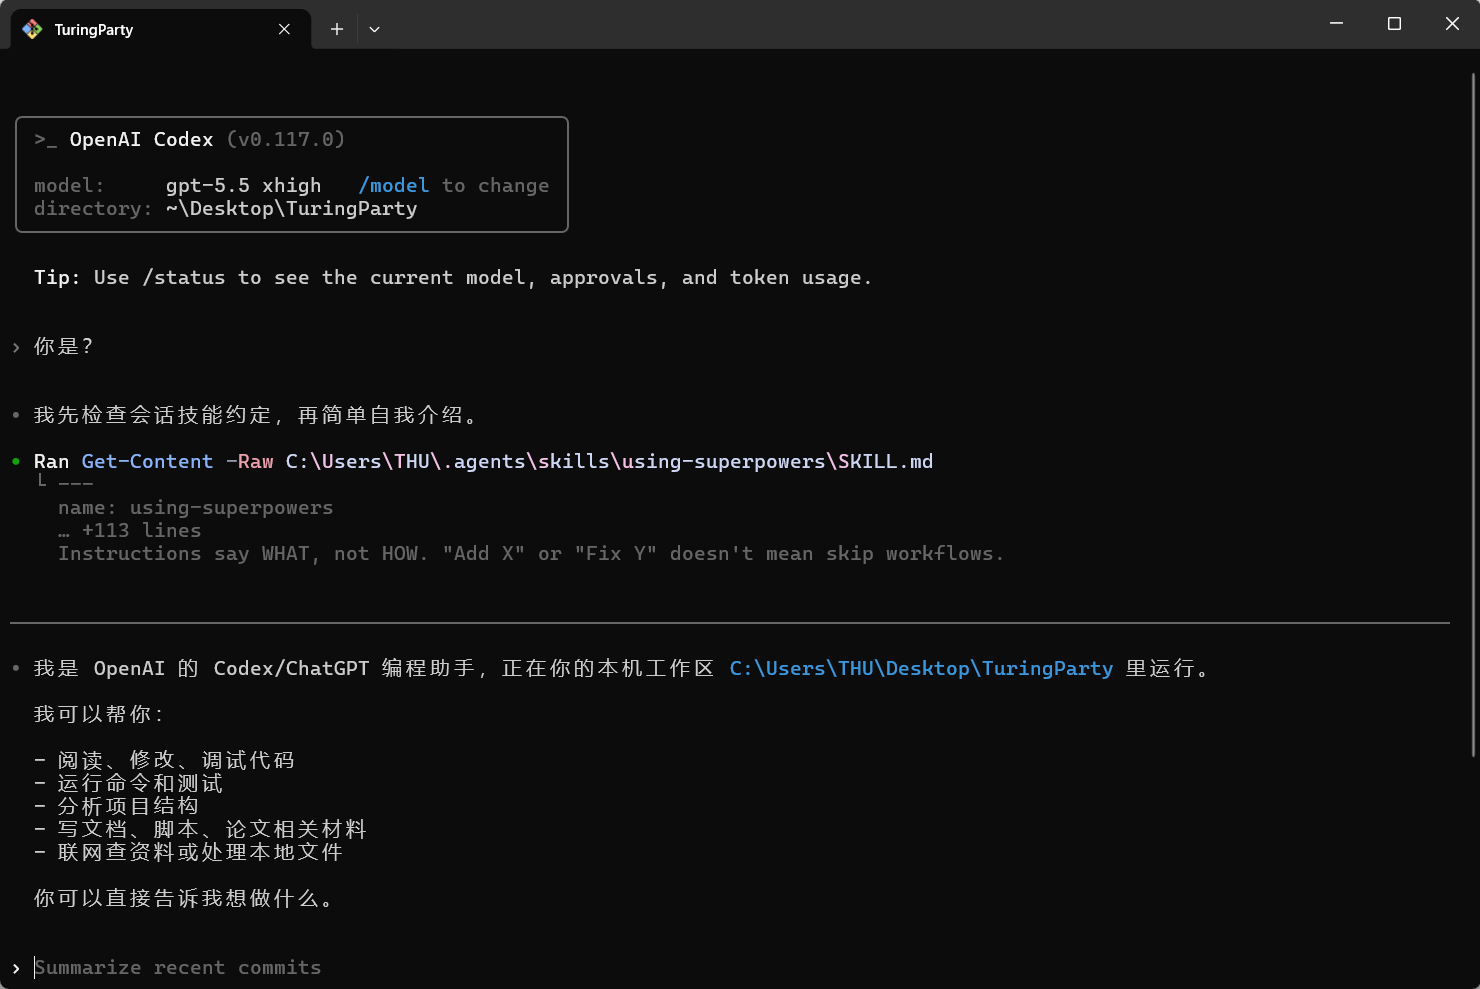Expand the collapsed '+113 lines' output
This screenshot has width=1480, height=989.
tap(140, 530)
